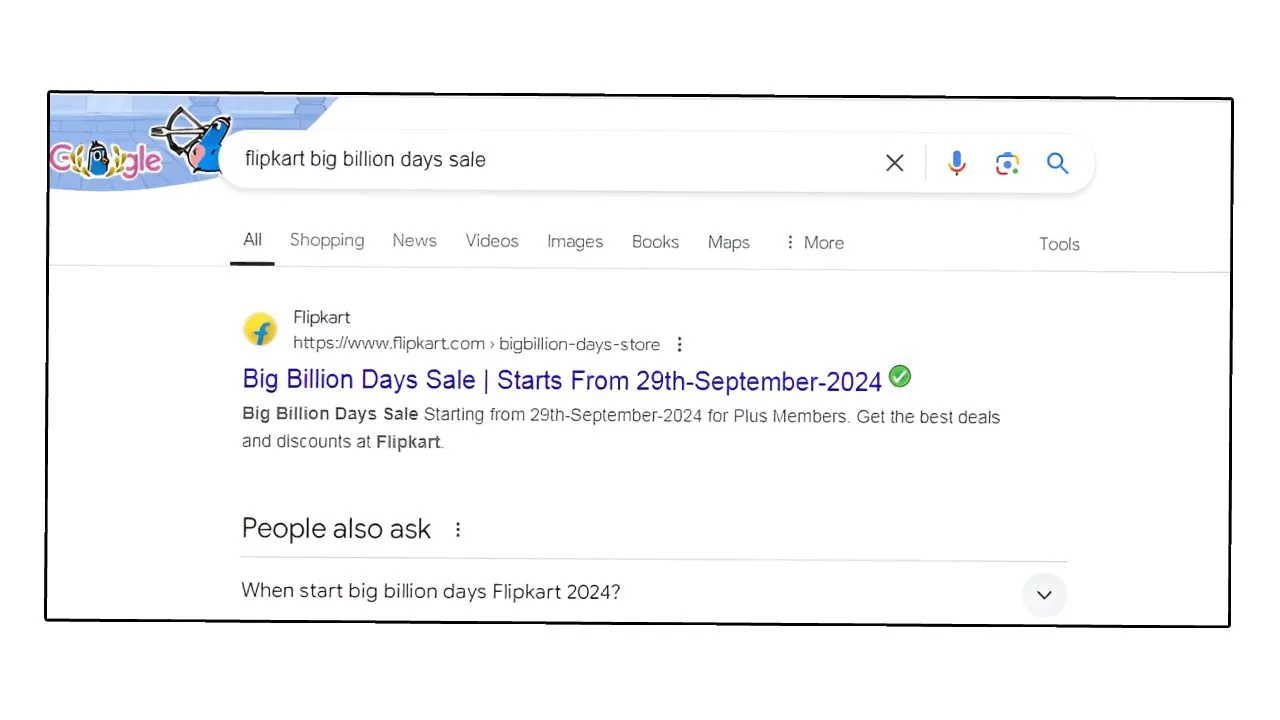The image size is (1280, 720).
Task: Expand the question about Big Billion Days 2024 start
Action: click(1044, 595)
